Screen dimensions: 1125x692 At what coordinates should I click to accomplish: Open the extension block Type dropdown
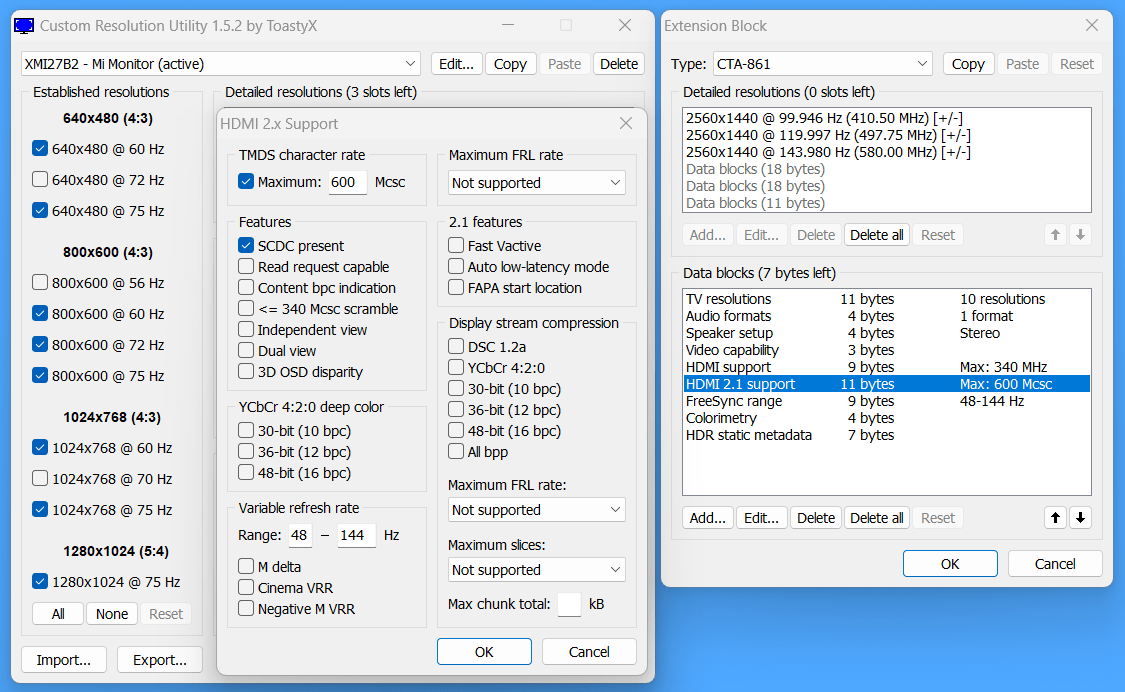822,64
